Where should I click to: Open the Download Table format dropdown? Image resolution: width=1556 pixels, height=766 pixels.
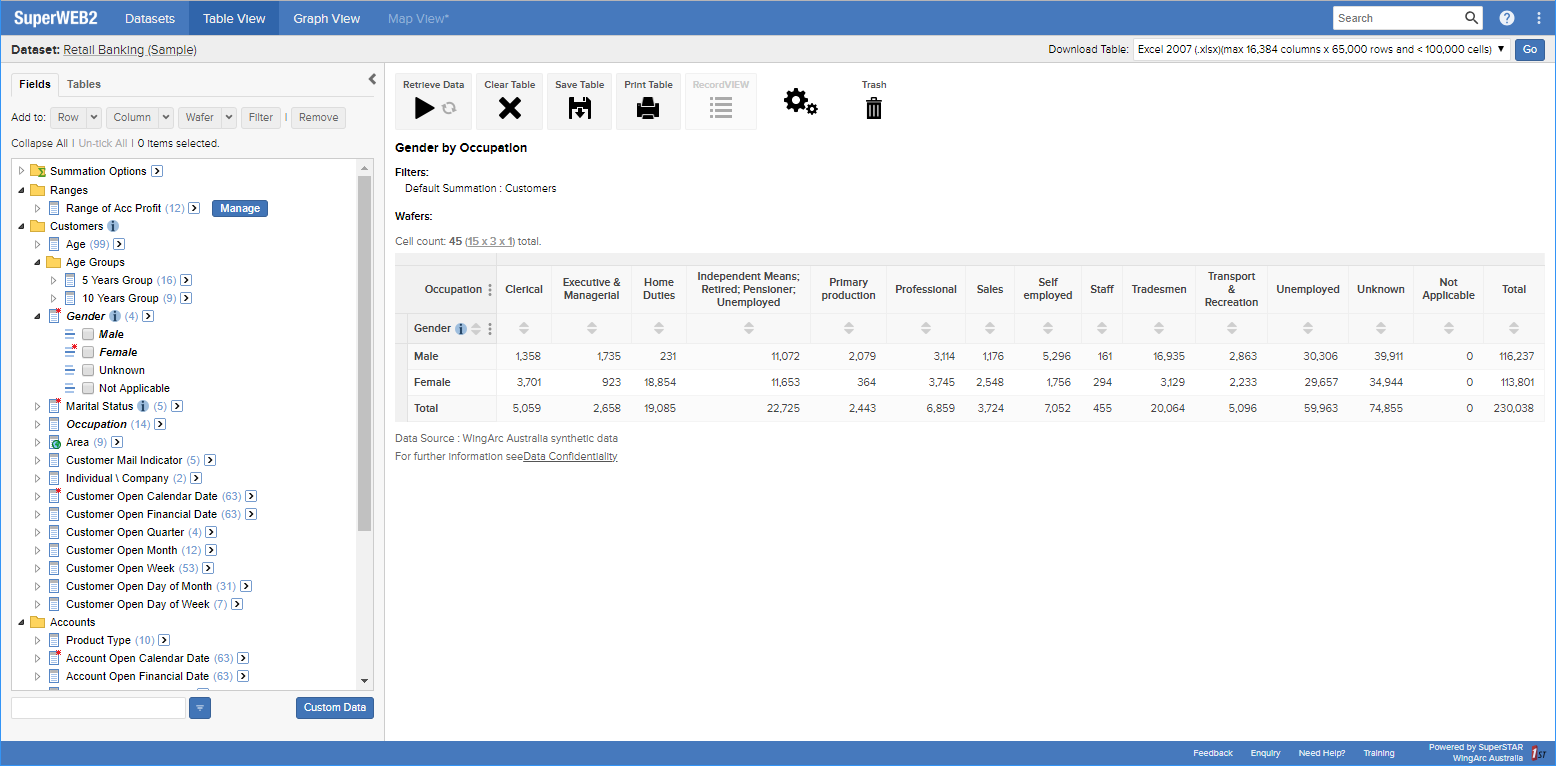tap(1321, 49)
